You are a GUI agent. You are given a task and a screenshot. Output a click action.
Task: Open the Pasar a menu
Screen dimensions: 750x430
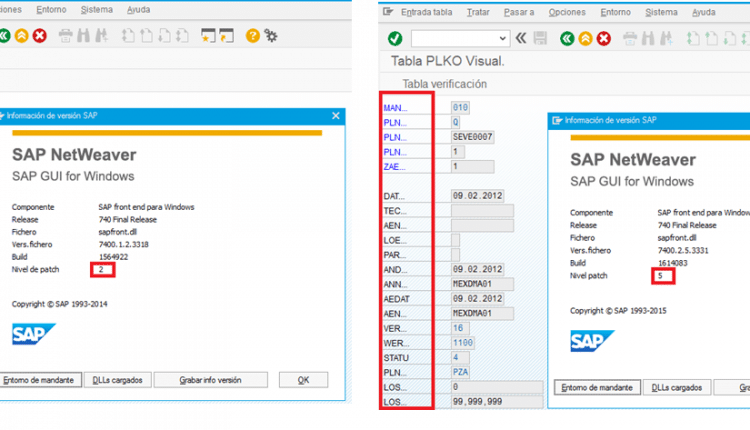519,12
